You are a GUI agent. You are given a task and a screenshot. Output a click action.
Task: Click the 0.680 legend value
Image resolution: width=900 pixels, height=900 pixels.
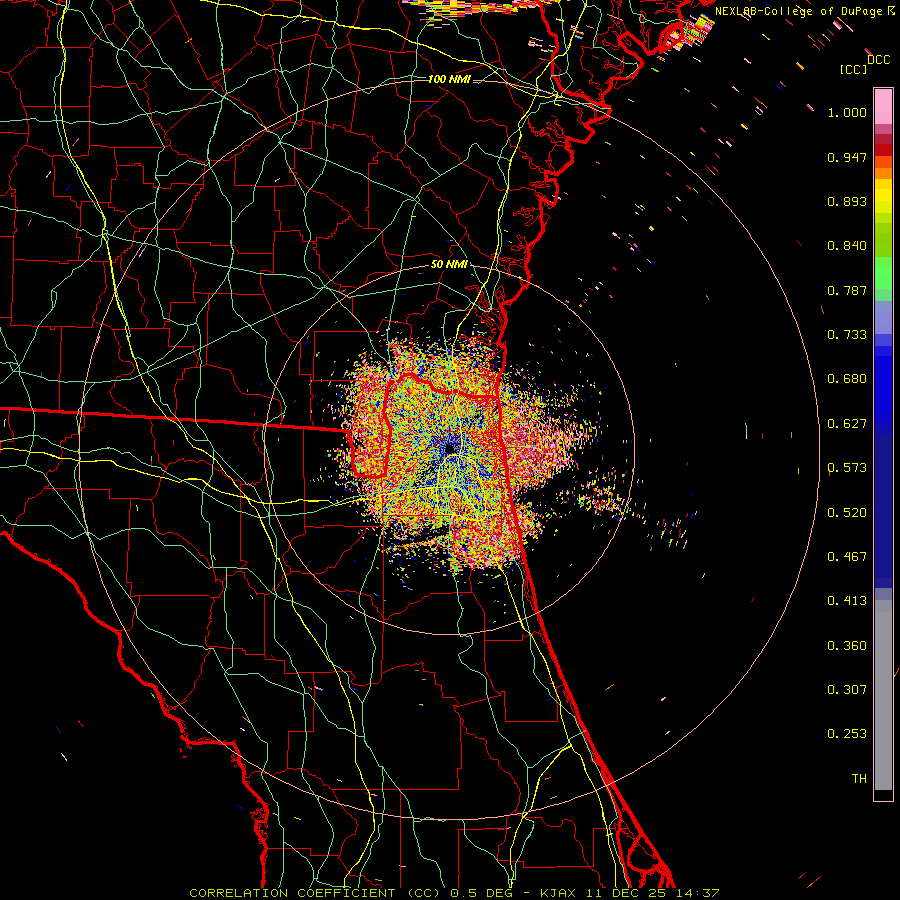tap(847, 379)
